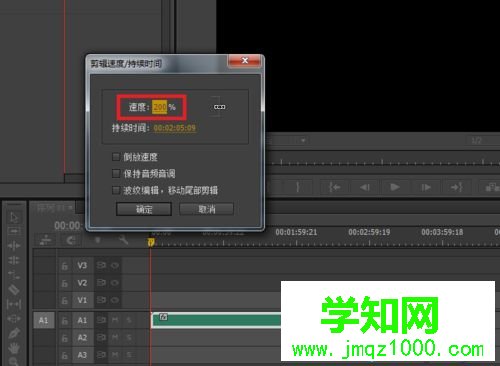Select the Razor tool
This screenshot has width=500, height=366.
(14, 289)
